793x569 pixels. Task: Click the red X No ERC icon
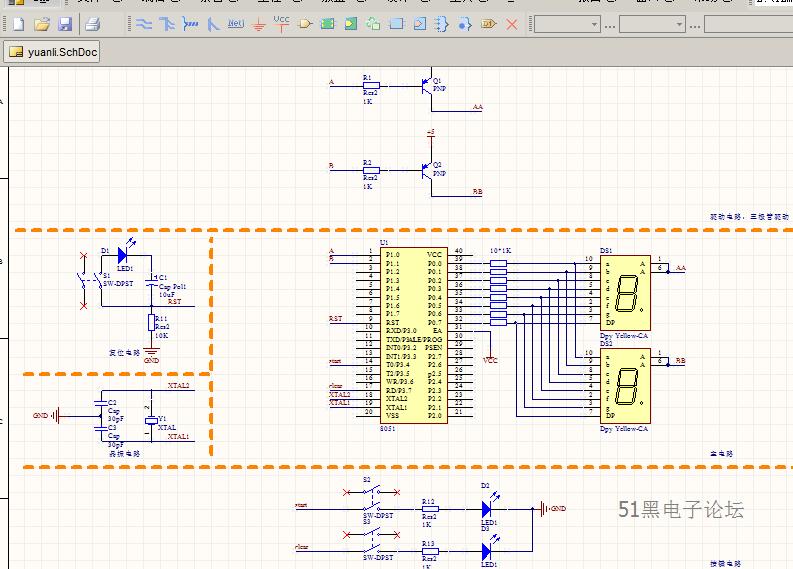click(x=512, y=23)
